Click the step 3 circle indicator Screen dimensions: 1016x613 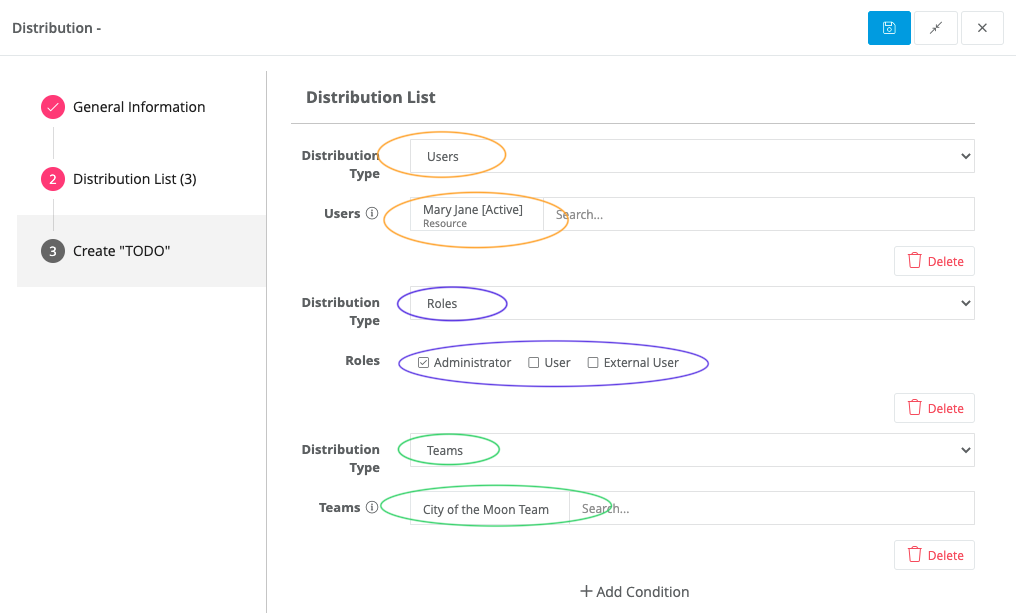pyautogui.click(x=52, y=251)
